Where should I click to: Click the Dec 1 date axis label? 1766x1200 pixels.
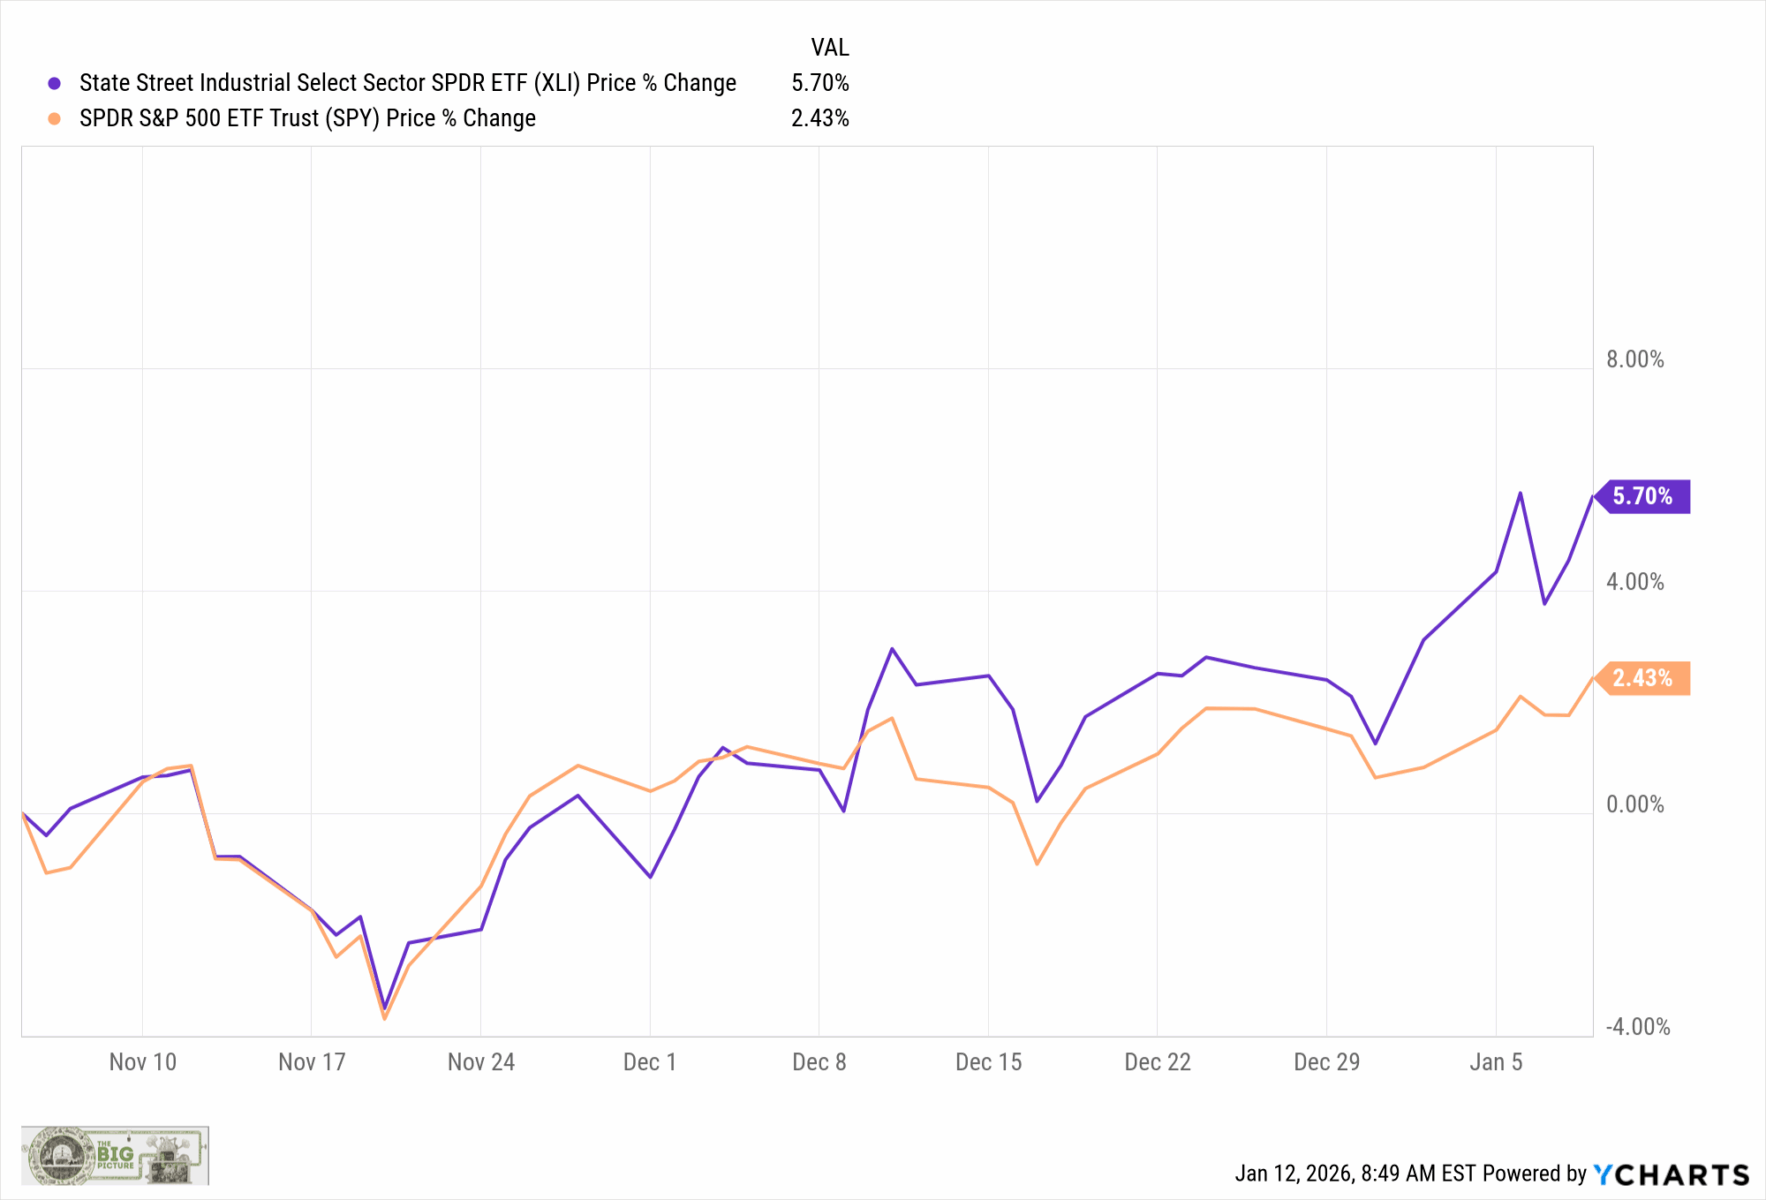(x=650, y=1062)
